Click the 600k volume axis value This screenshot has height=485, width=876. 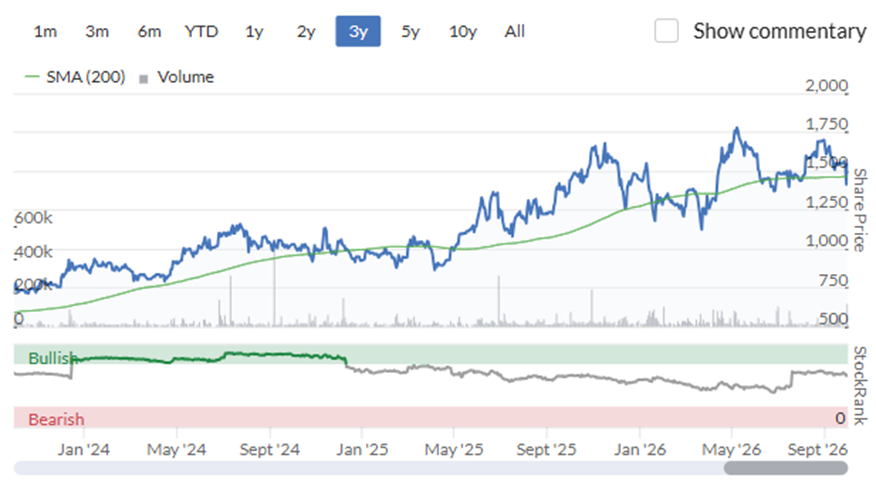tap(34, 217)
